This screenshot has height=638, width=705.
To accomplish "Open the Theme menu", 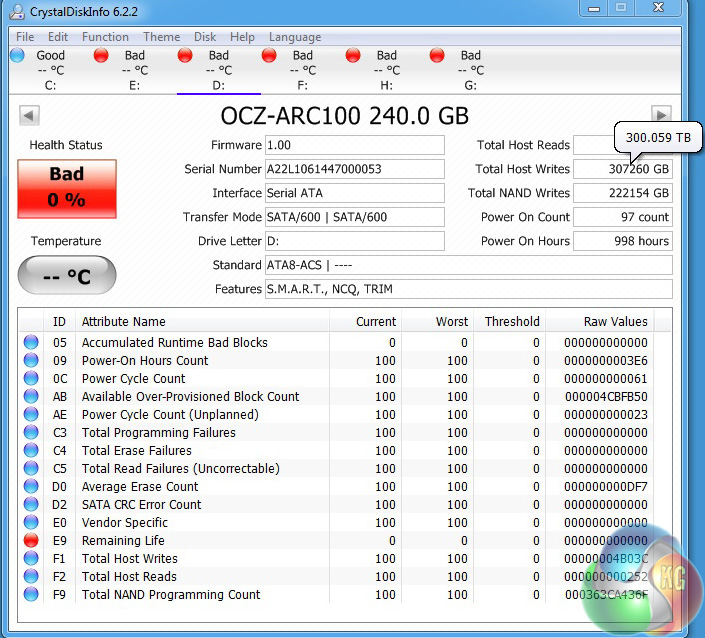I will 161,37.
